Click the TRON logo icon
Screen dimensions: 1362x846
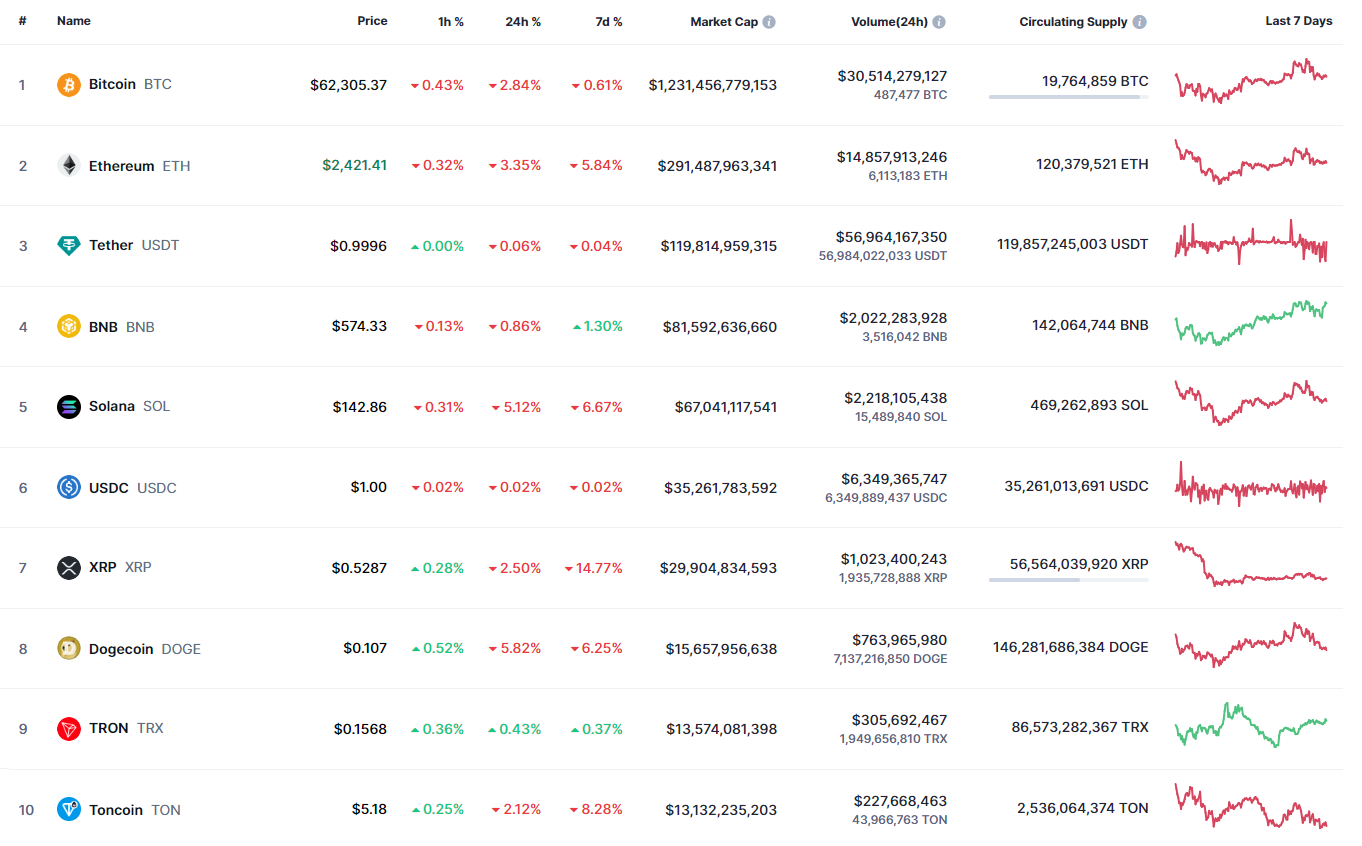click(x=69, y=729)
